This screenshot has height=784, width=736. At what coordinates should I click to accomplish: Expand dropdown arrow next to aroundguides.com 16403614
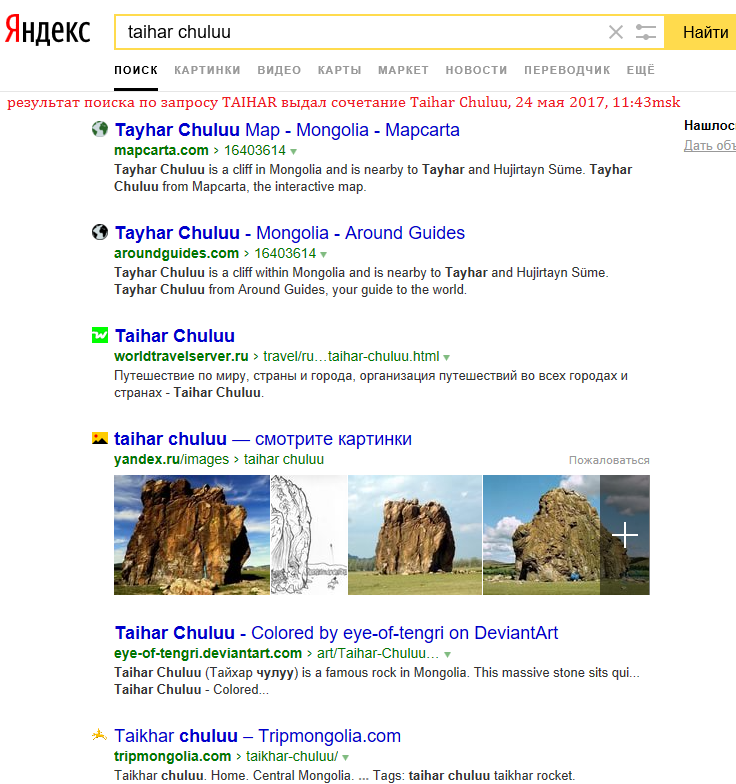(x=324, y=254)
